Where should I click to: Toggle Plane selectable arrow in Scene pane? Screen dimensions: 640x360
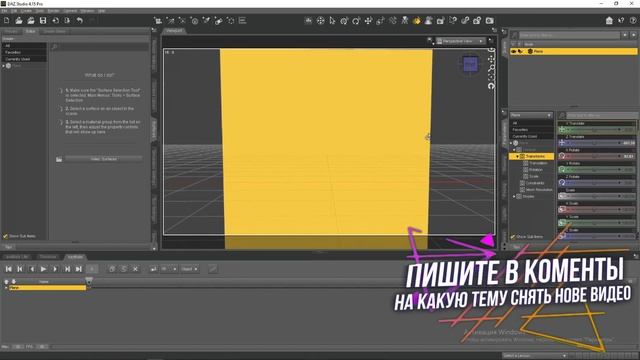click(520, 51)
